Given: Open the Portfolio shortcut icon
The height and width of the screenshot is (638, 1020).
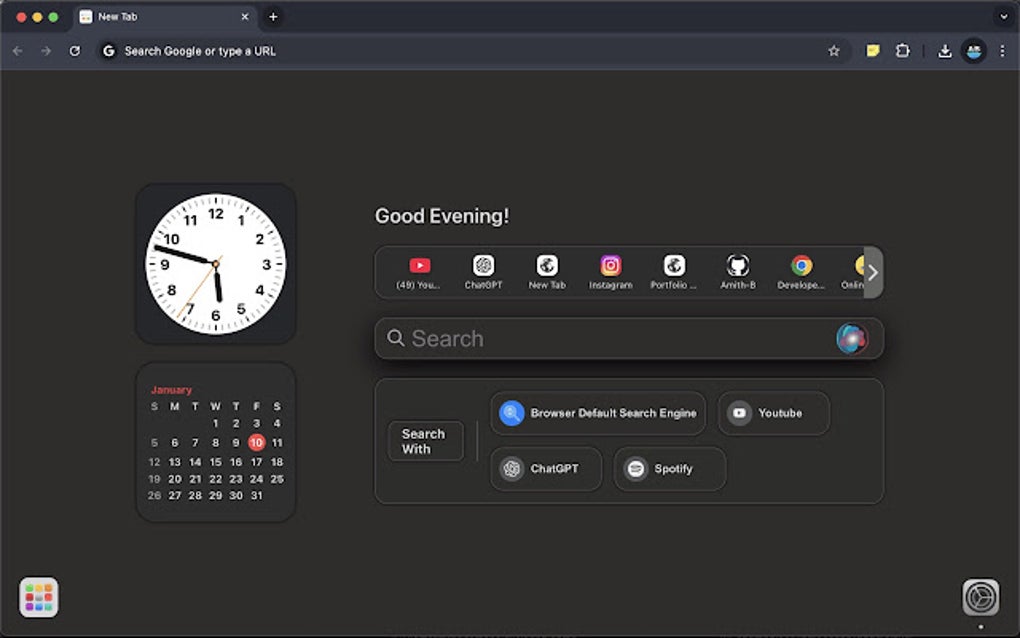Looking at the screenshot, I should coord(673,265).
